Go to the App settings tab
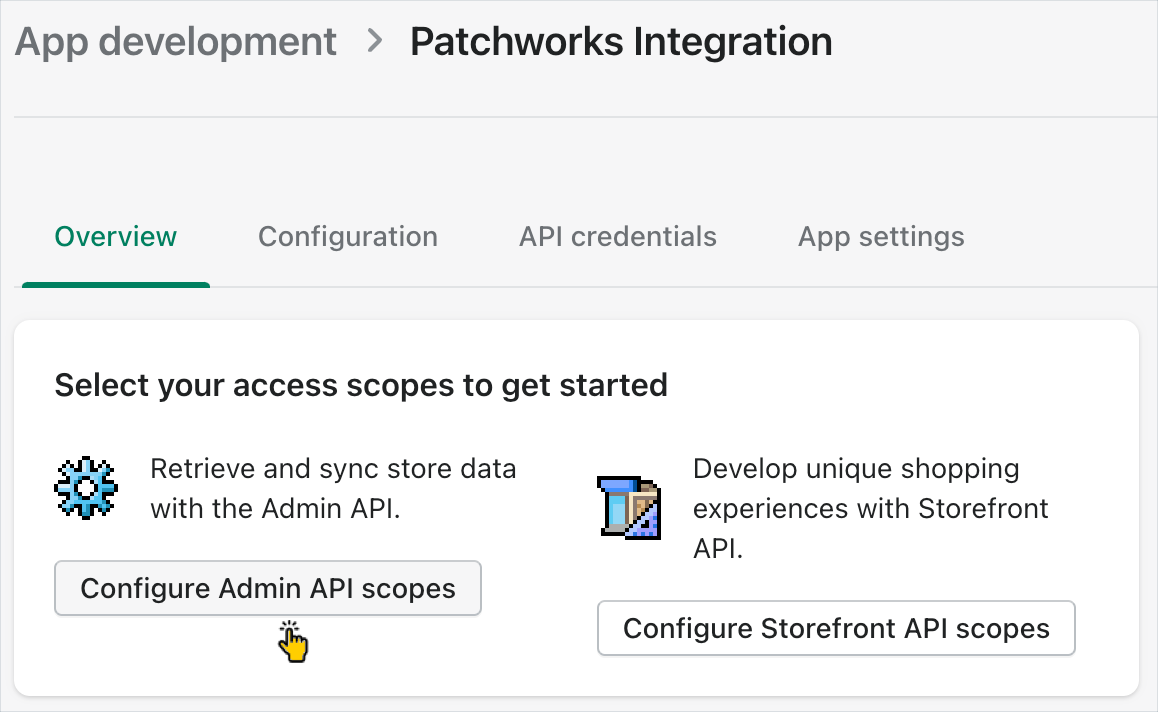 click(880, 237)
